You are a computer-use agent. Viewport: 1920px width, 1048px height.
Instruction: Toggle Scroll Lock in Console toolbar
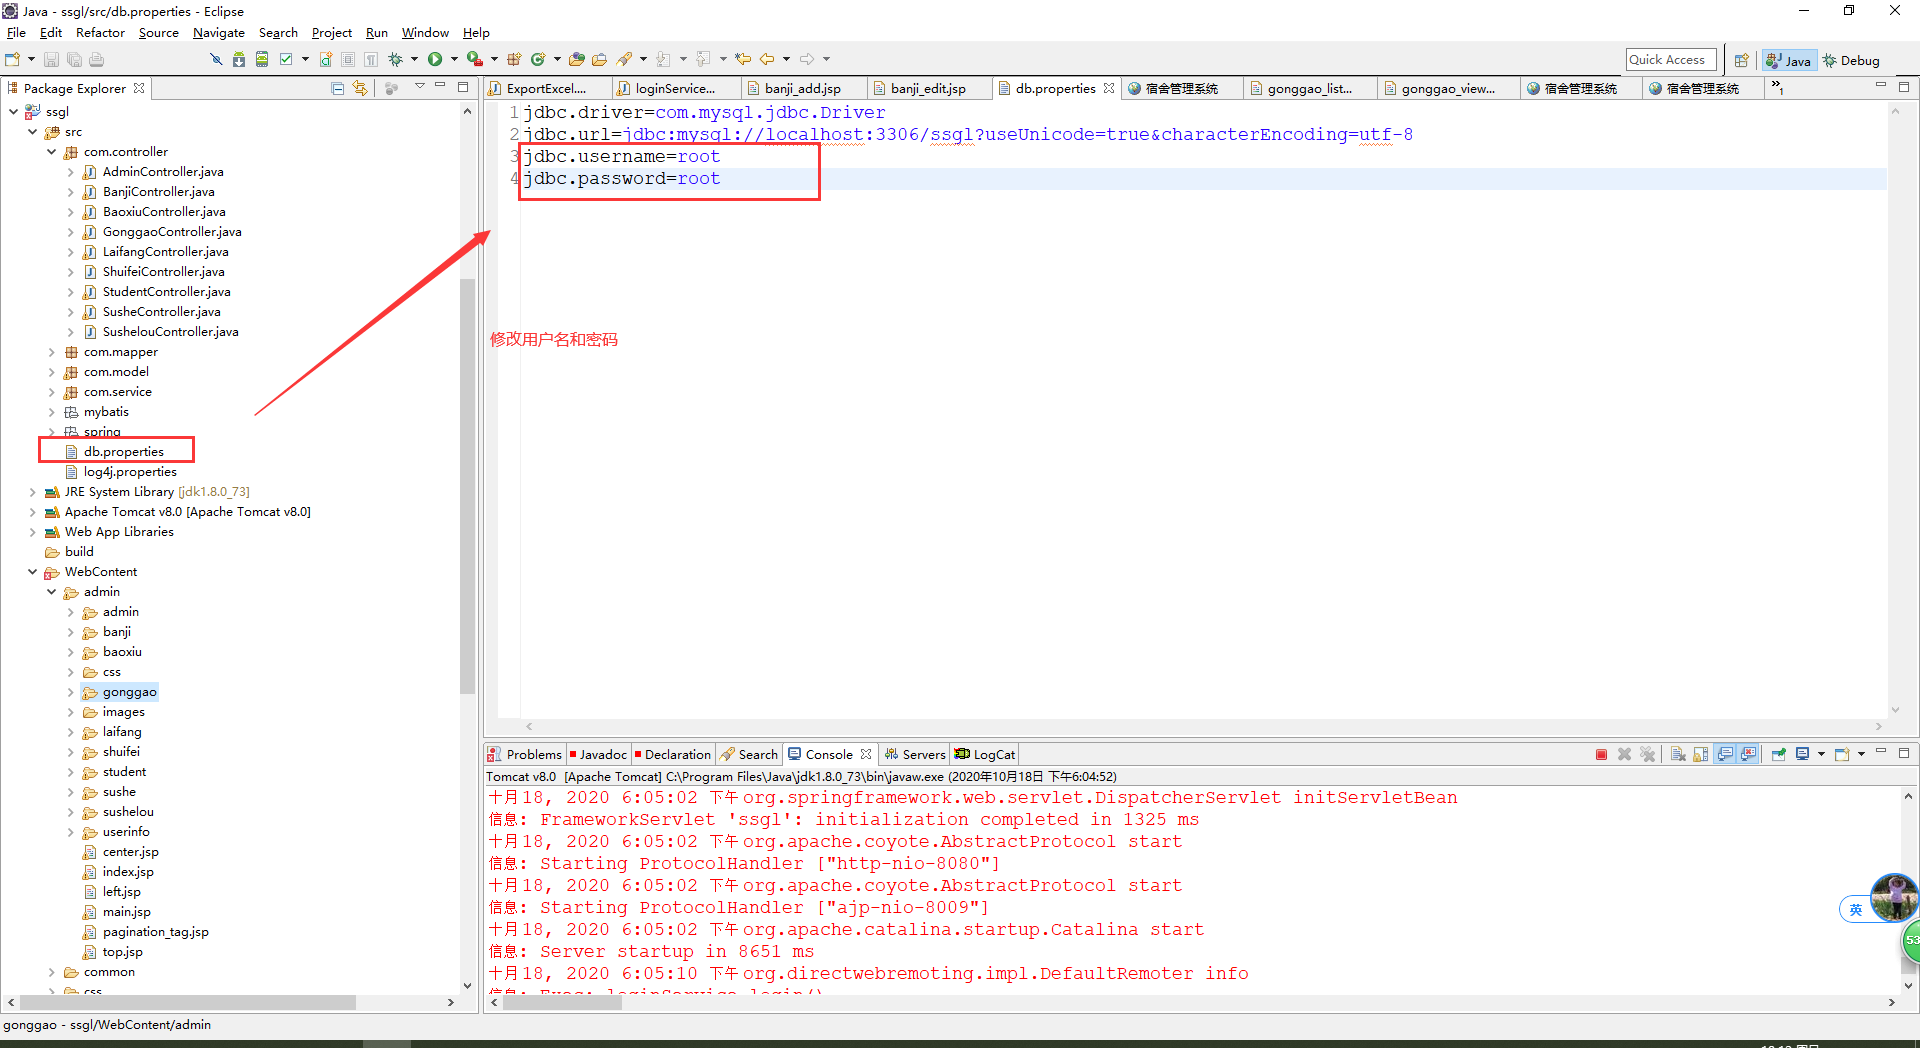coord(1701,755)
